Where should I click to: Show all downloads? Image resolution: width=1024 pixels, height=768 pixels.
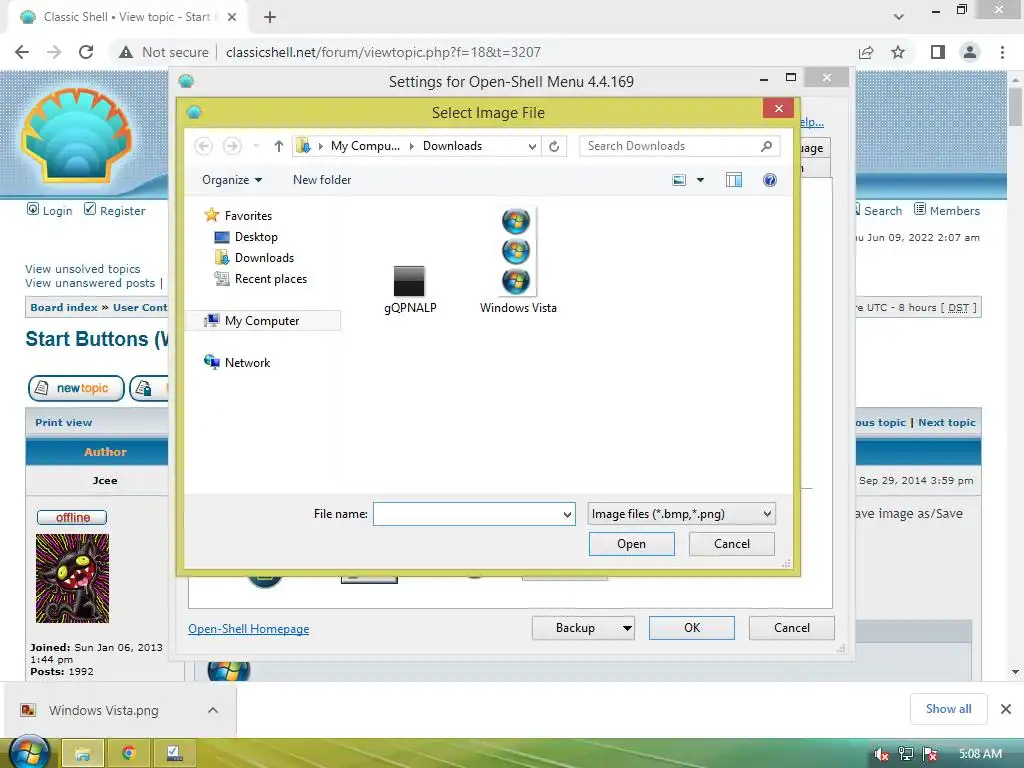click(x=948, y=709)
